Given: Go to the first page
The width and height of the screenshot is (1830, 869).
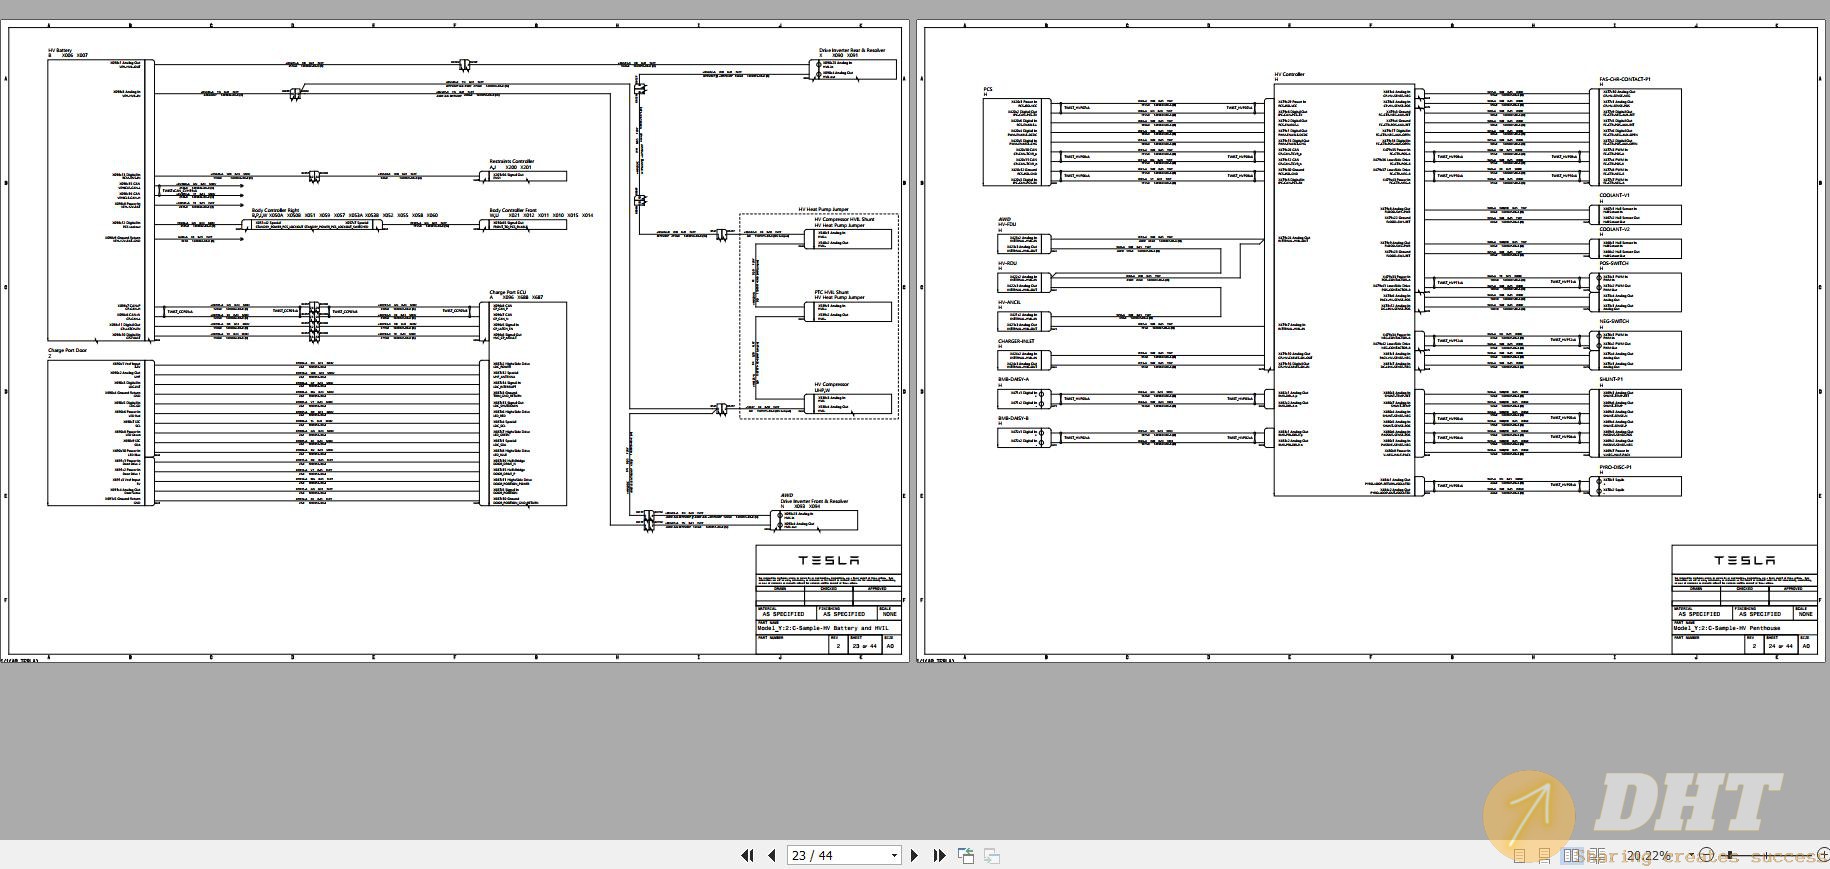Looking at the screenshot, I should coord(747,855).
